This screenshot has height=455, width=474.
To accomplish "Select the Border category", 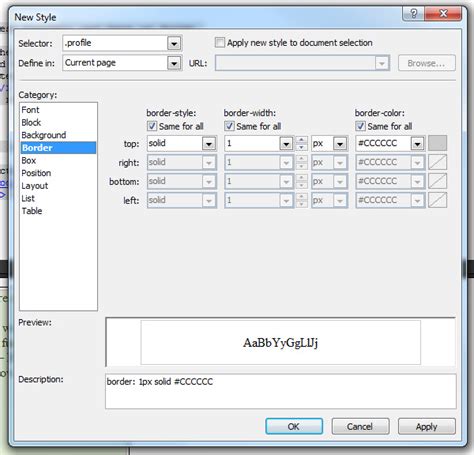I will pos(58,148).
